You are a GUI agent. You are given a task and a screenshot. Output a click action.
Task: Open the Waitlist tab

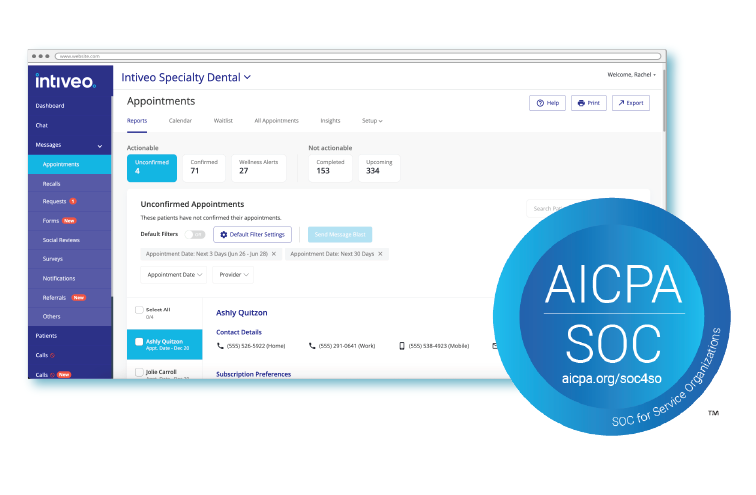[223, 121]
